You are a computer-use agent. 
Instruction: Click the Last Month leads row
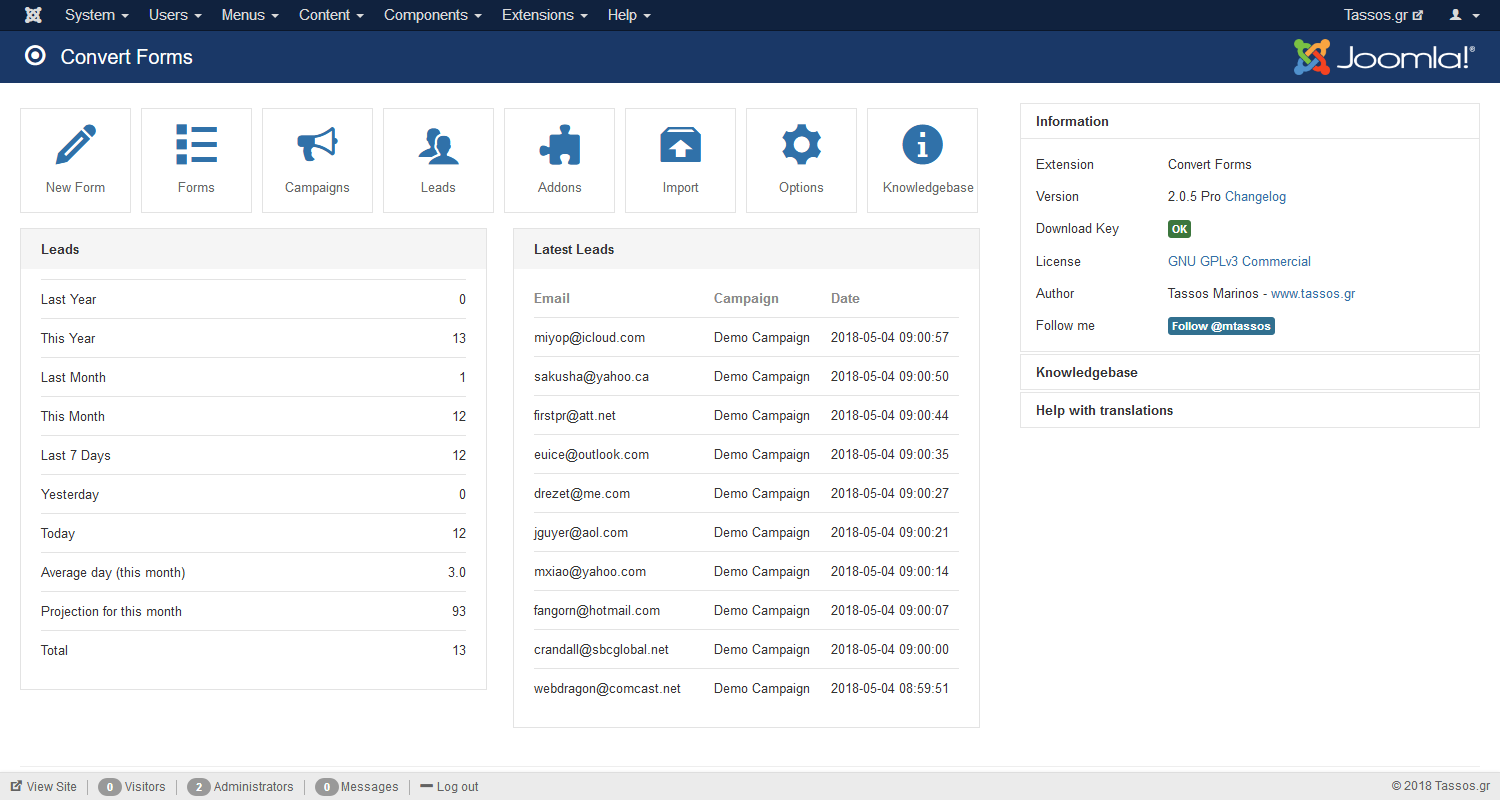pos(253,377)
